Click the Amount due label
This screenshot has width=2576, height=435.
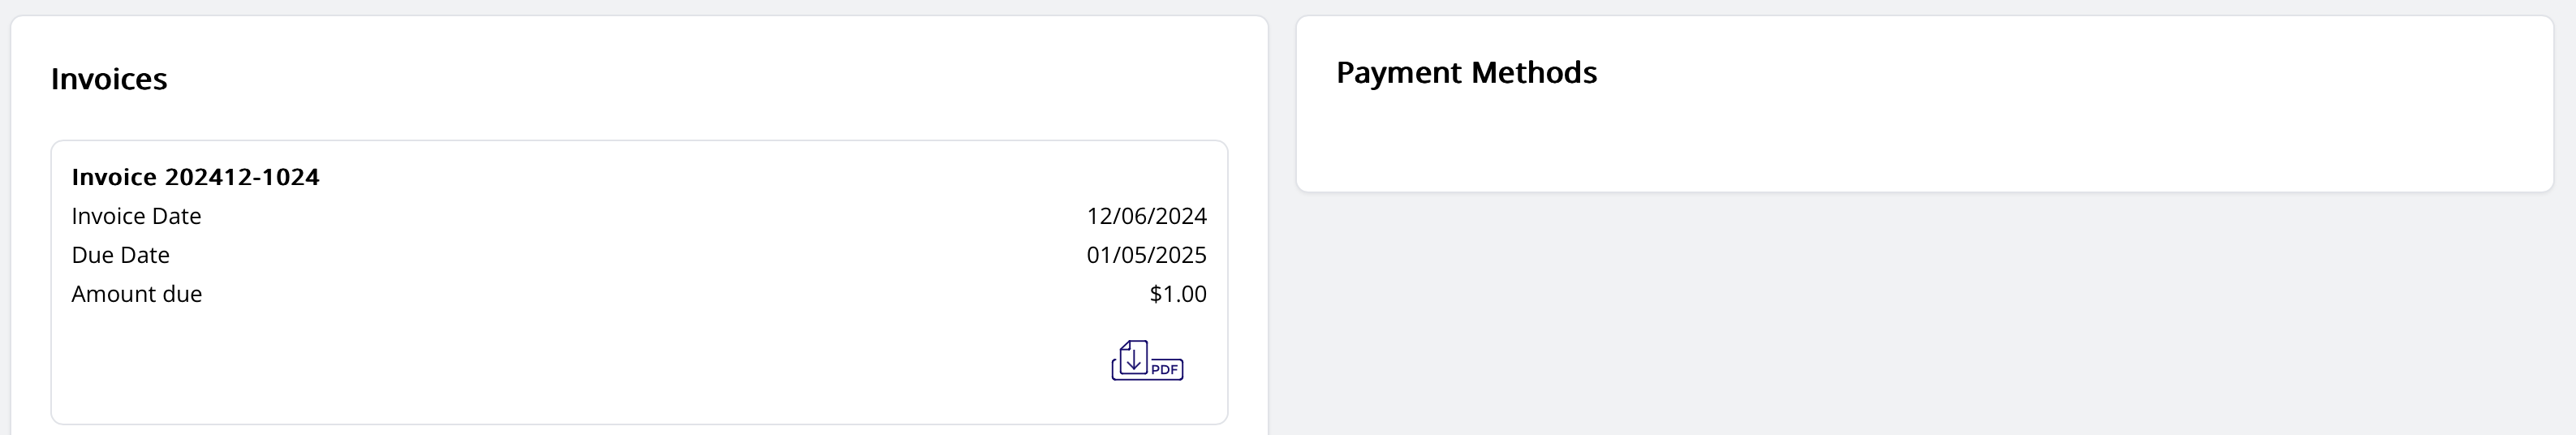136,294
